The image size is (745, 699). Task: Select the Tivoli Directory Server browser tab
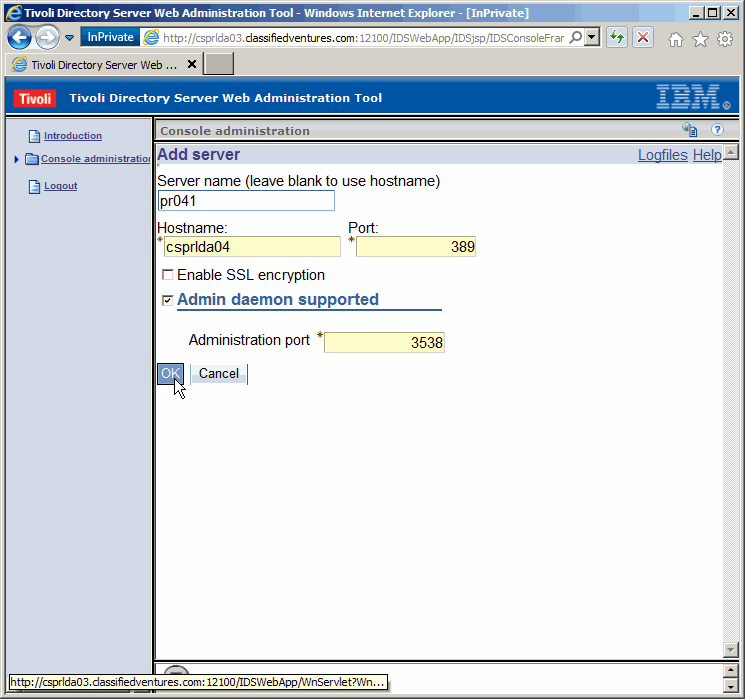coord(100,64)
